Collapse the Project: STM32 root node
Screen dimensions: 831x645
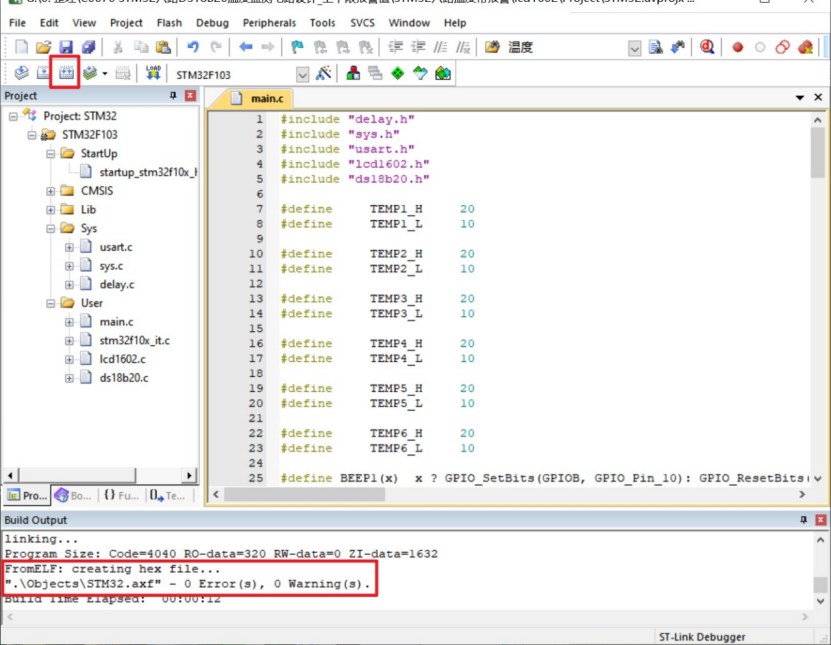point(13,116)
